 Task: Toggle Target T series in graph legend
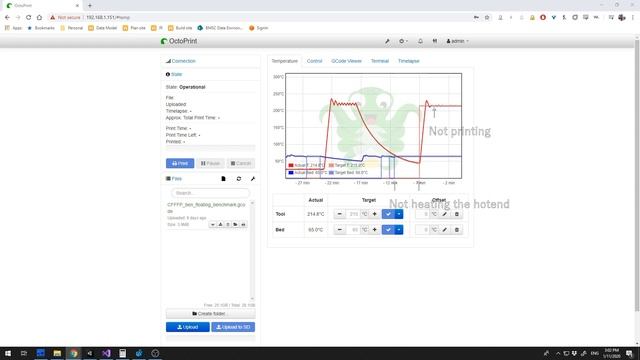[x=347, y=165]
